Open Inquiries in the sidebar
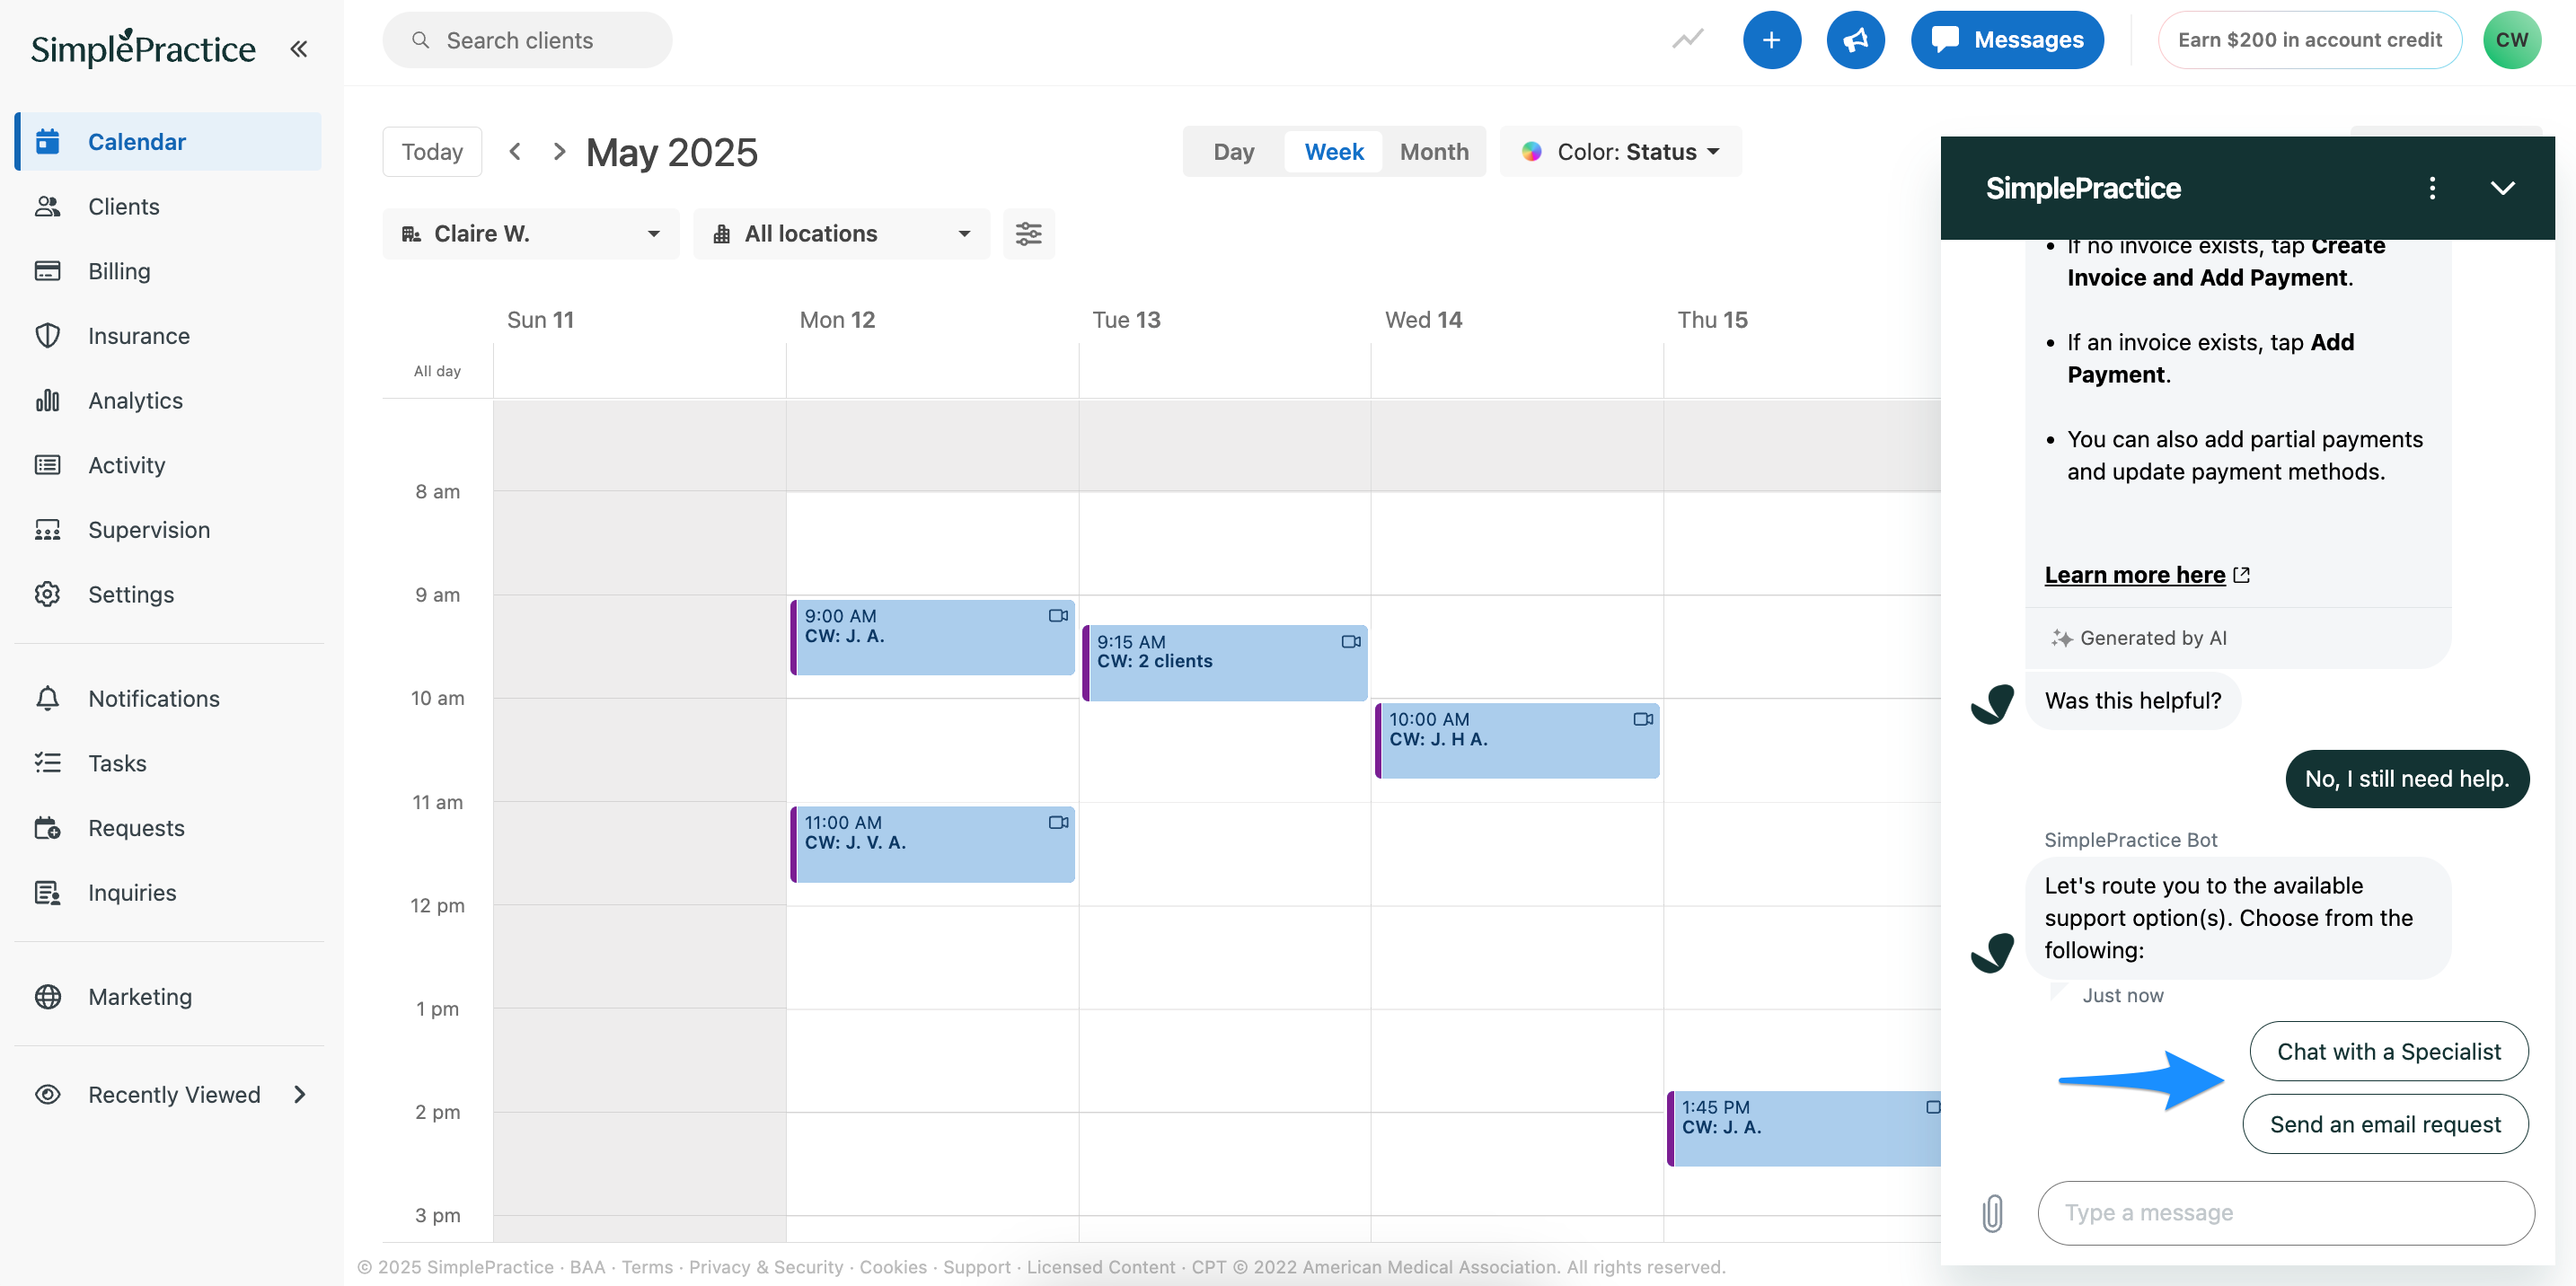Screen dimensions: 2576x1286 [168, 892]
